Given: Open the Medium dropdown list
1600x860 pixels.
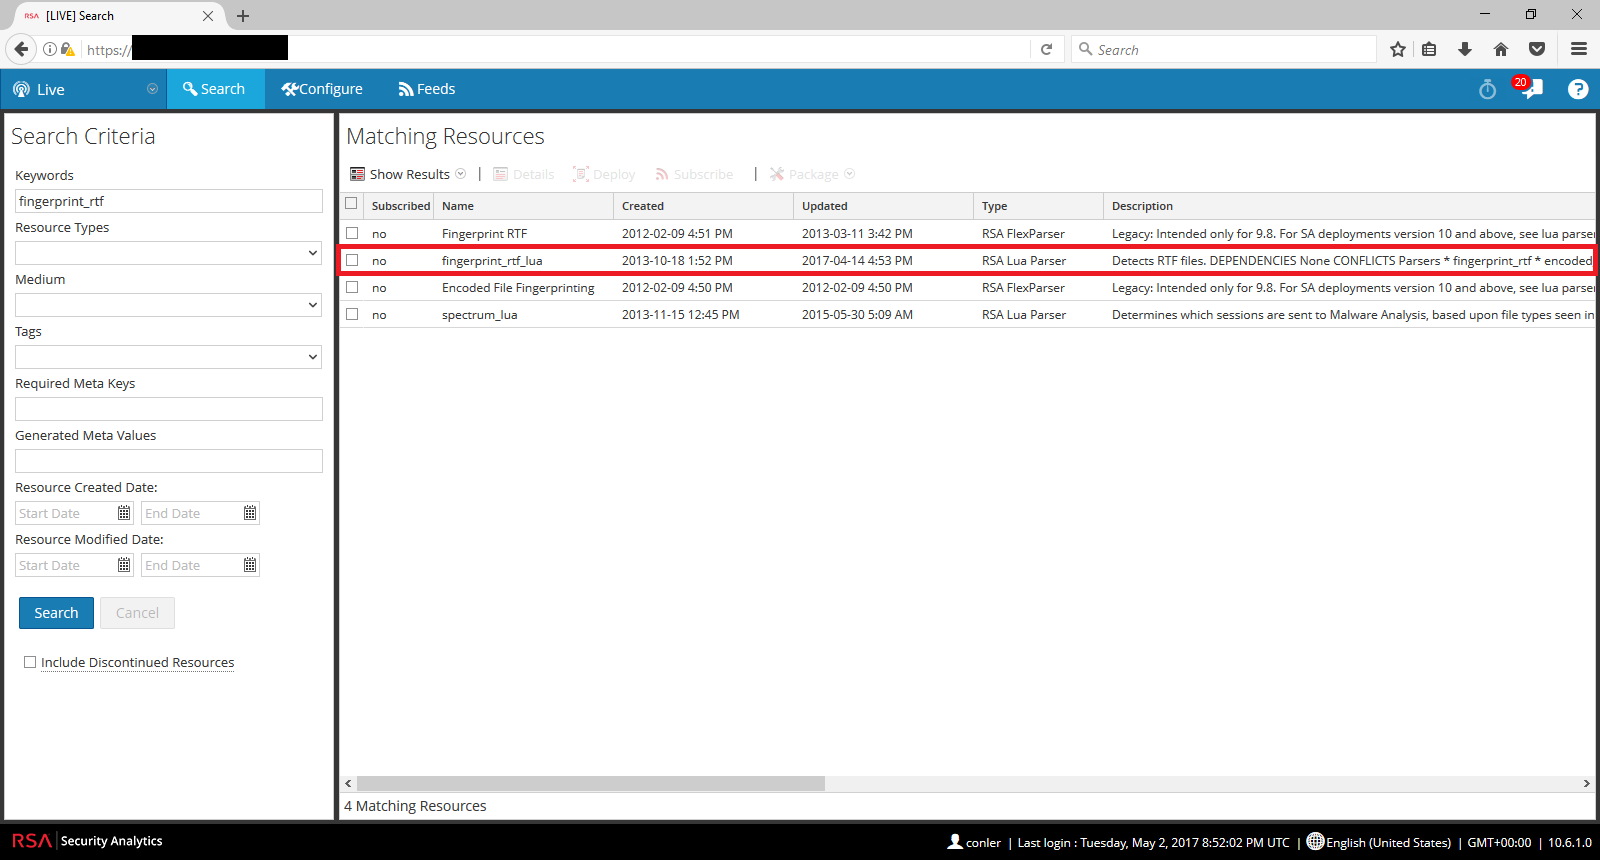Looking at the screenshot, I should point(168,305).
